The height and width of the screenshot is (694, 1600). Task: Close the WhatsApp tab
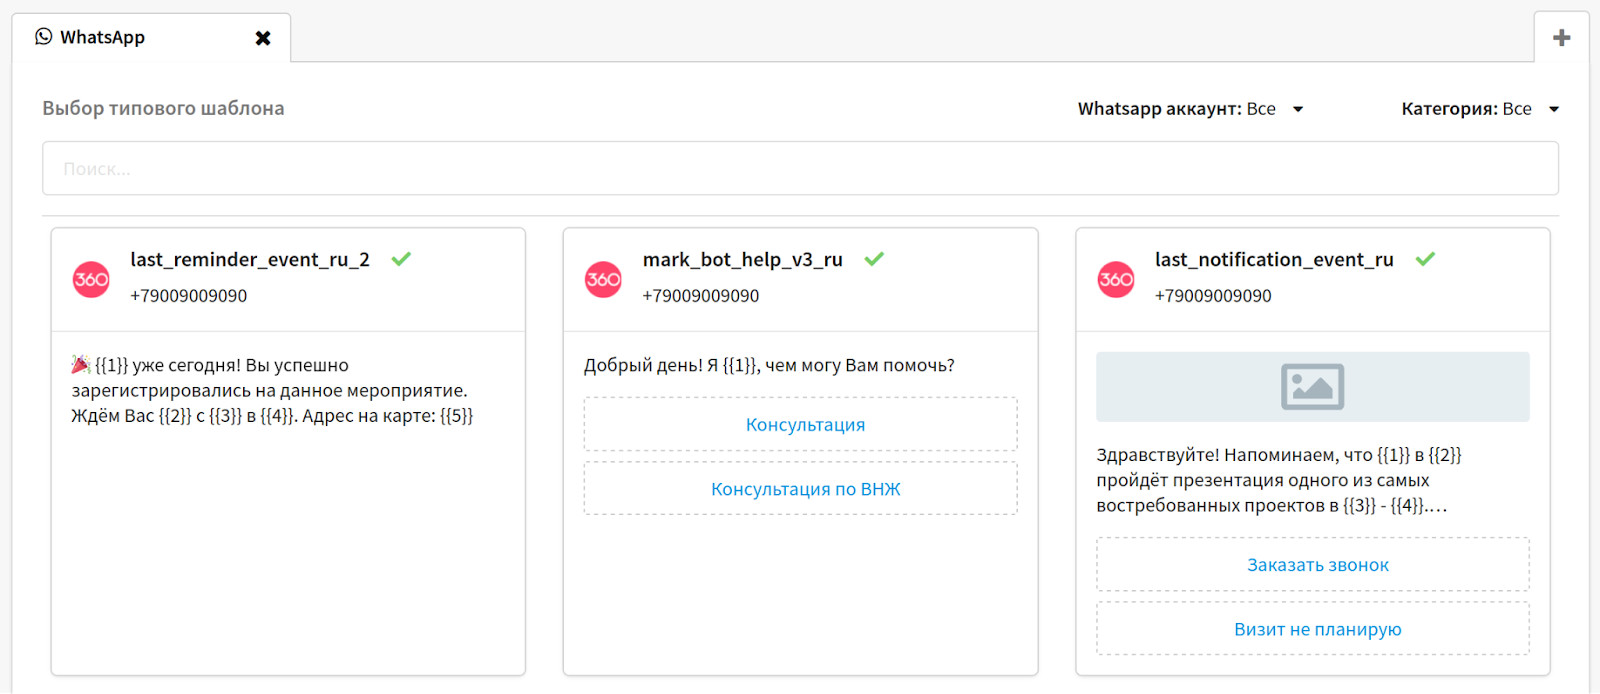pyautogui.click(x=263, y=38)
